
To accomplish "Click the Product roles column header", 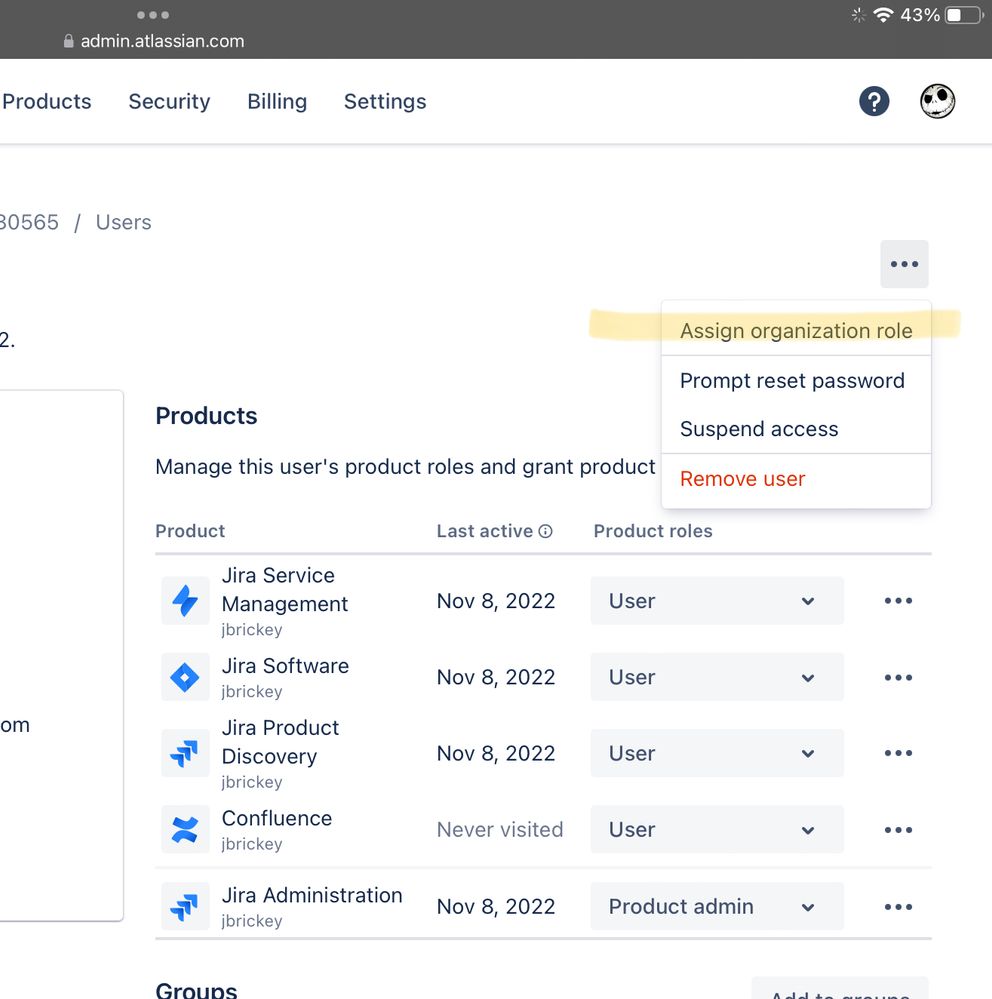I will click(x=653, y=531).
